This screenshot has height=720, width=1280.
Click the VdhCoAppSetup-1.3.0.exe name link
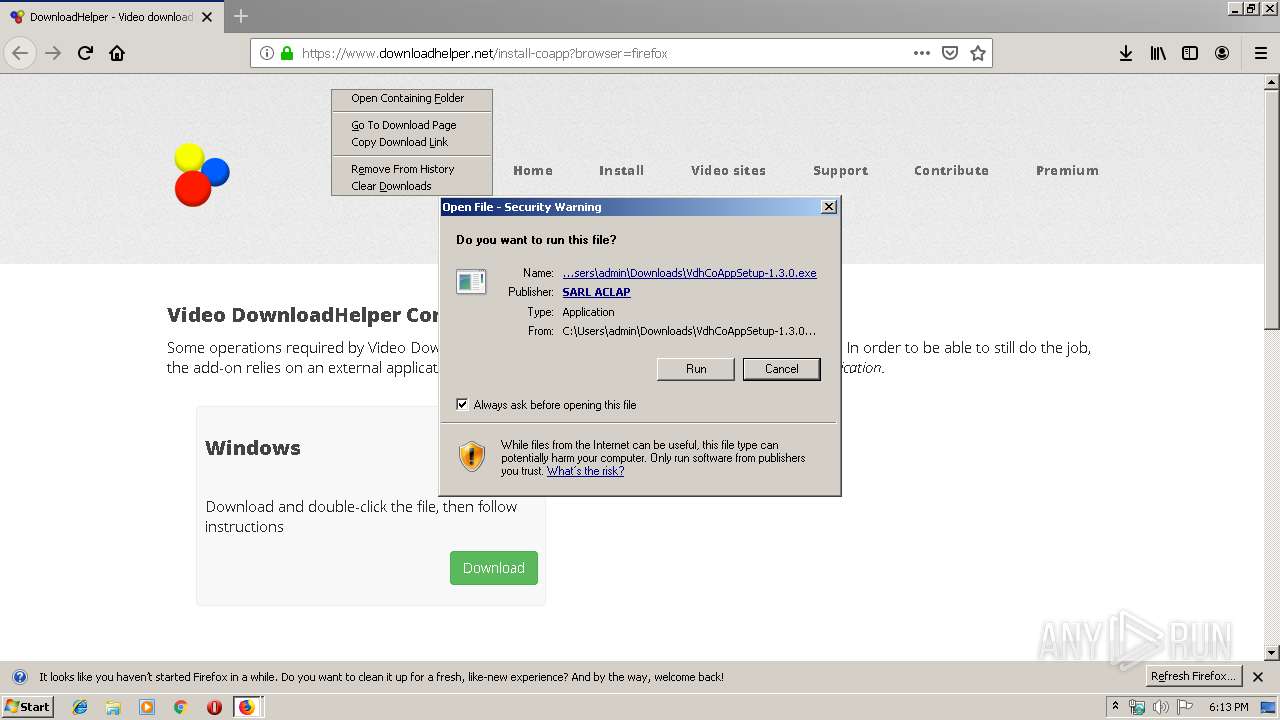click(689, 273)
